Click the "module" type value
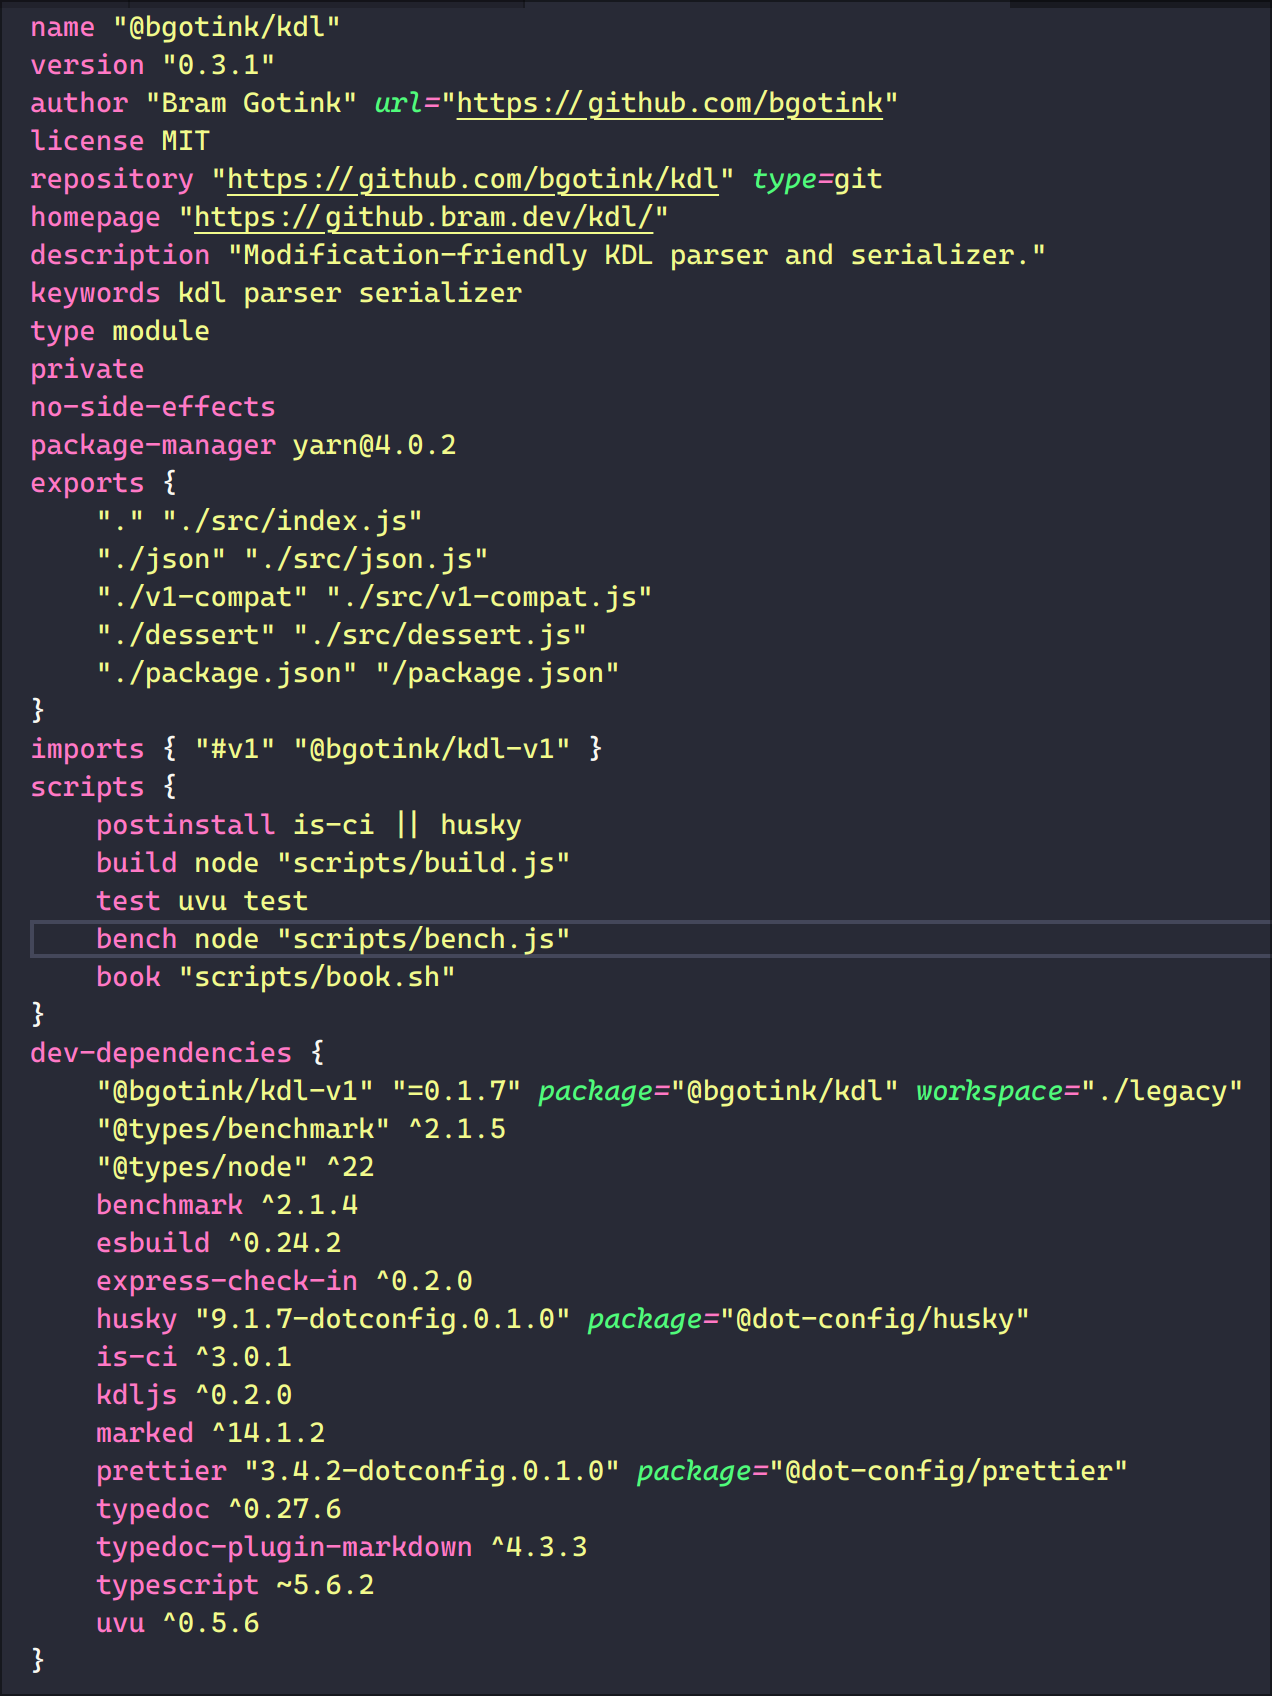 click(x=161, y=331)
